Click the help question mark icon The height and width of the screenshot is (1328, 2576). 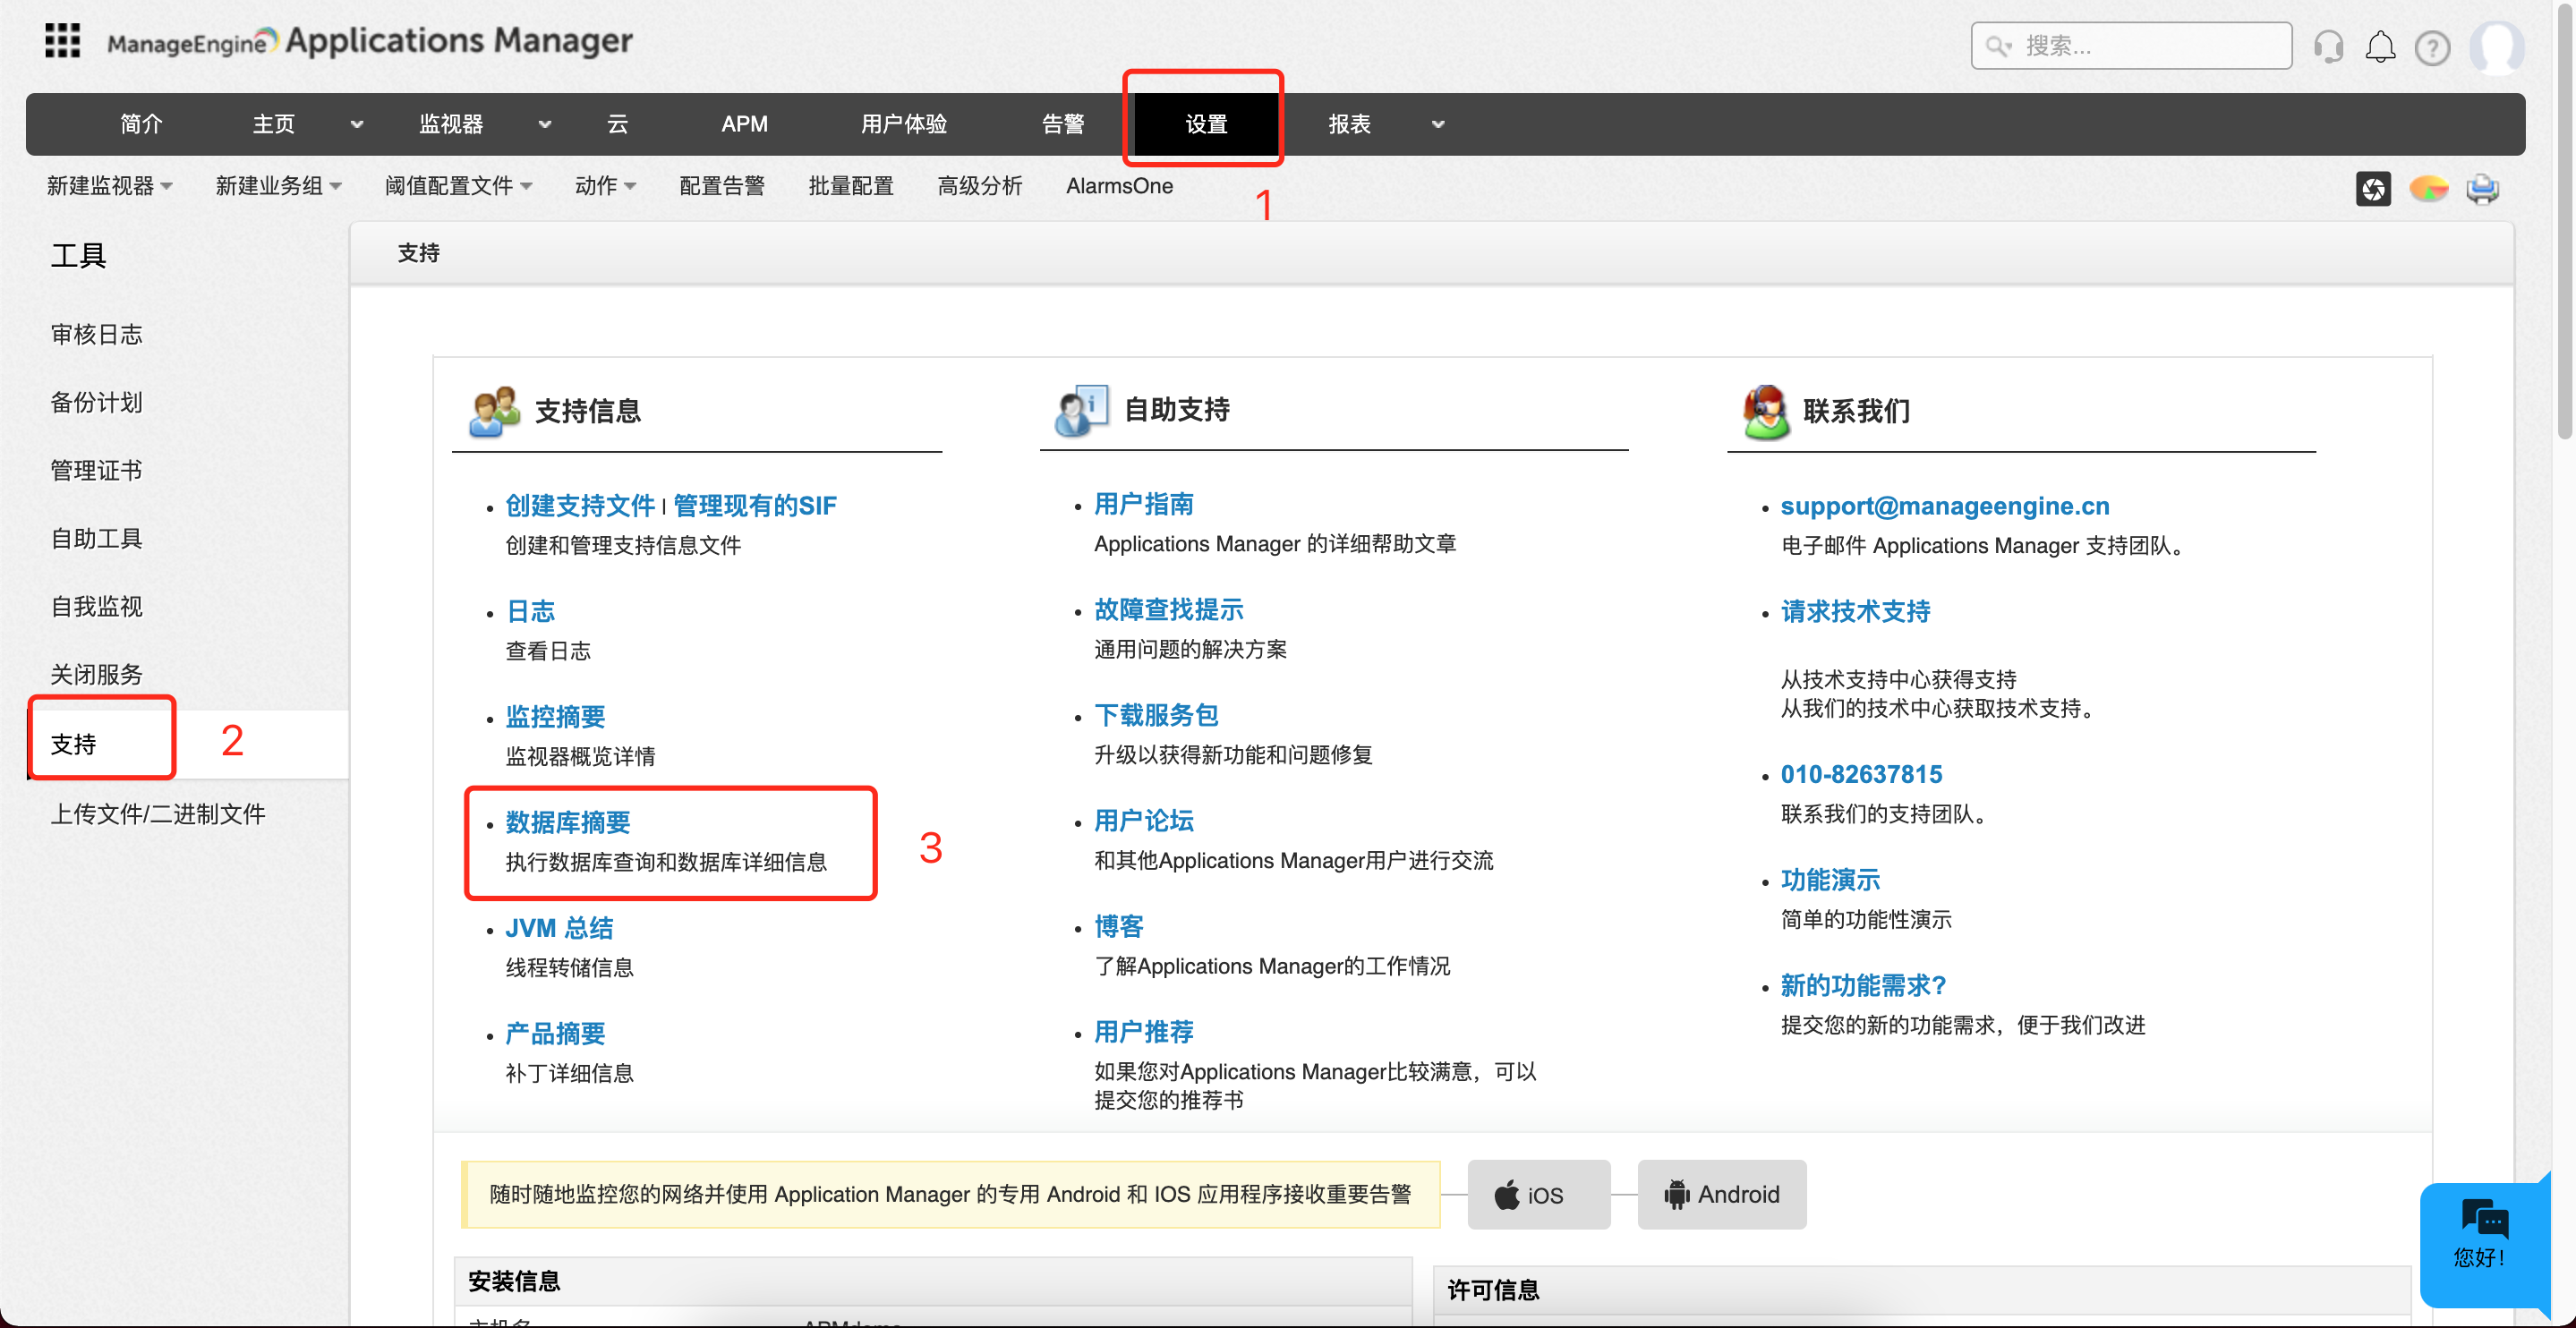click(x=2431, y=47)
